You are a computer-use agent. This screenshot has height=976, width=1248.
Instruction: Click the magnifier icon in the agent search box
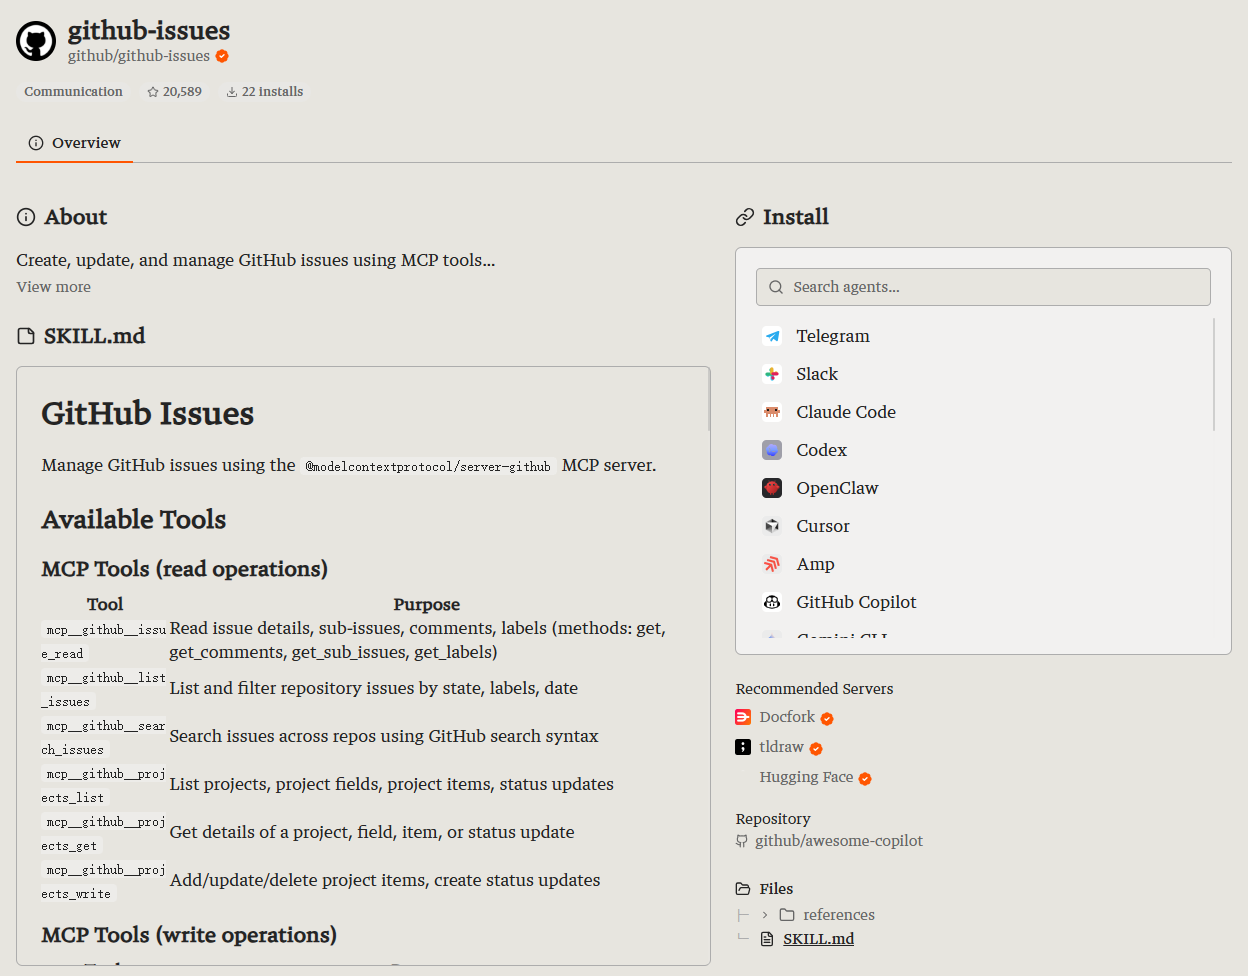pos(776,287)
